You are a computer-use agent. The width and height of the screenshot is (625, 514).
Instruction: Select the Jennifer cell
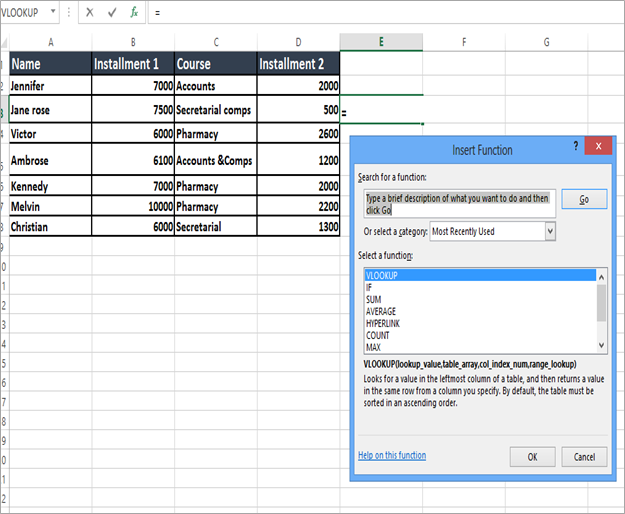tap(51, 85)
